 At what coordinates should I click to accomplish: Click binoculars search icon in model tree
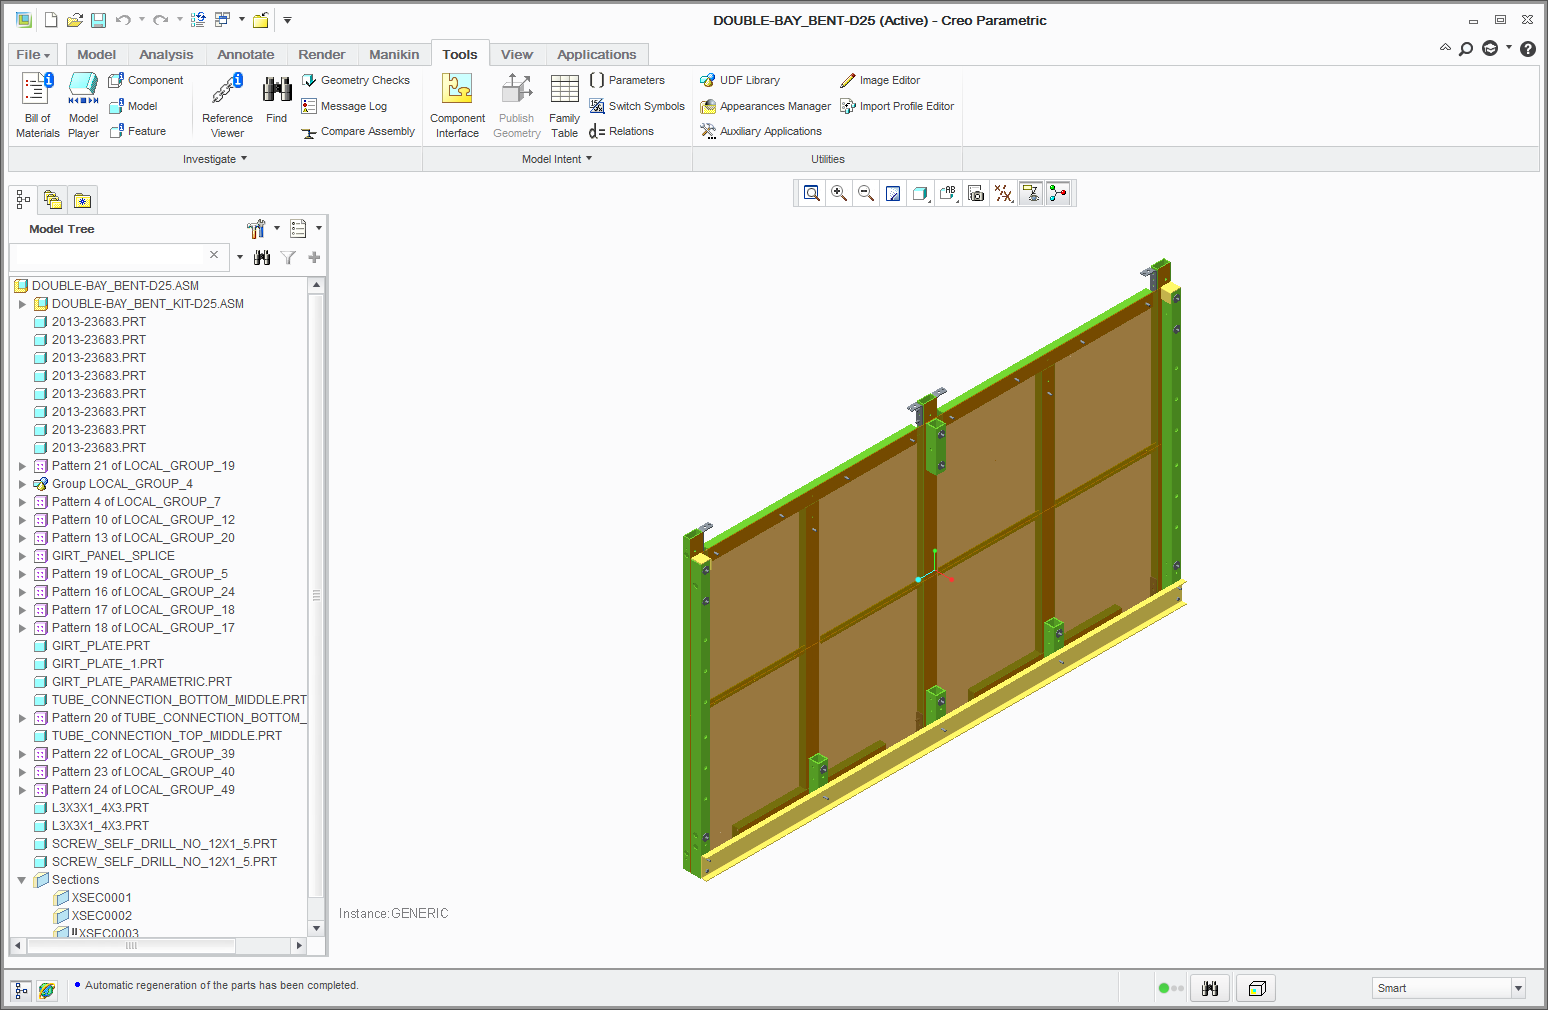[x=262, y=257]
